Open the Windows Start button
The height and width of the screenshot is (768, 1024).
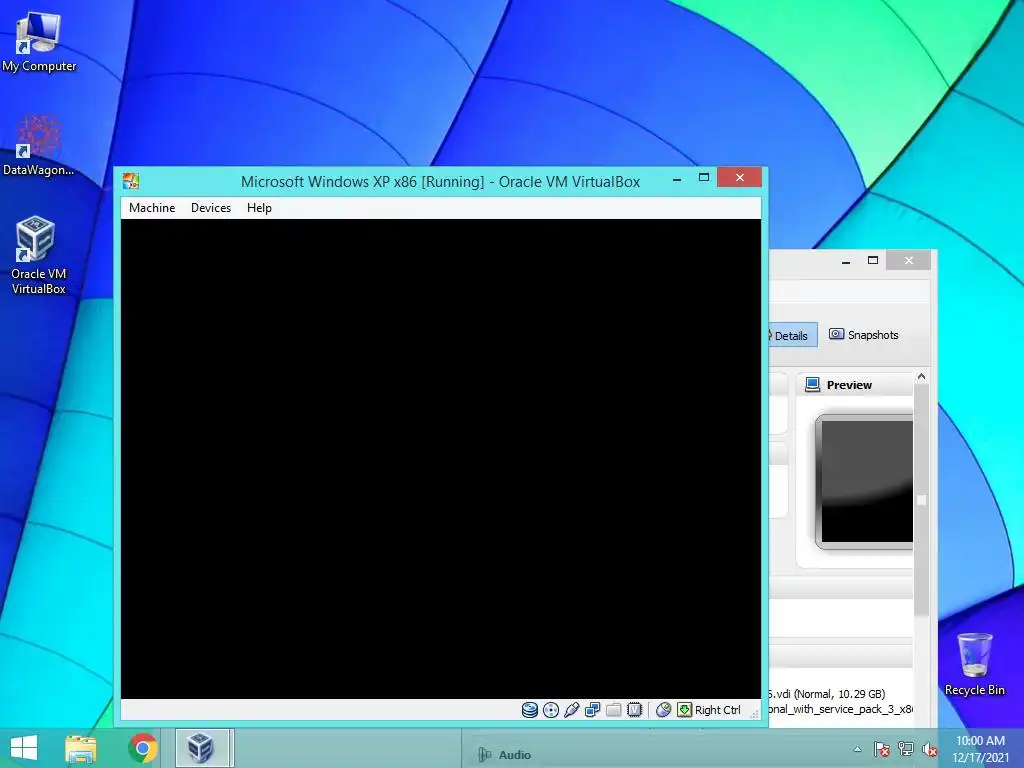24,748
